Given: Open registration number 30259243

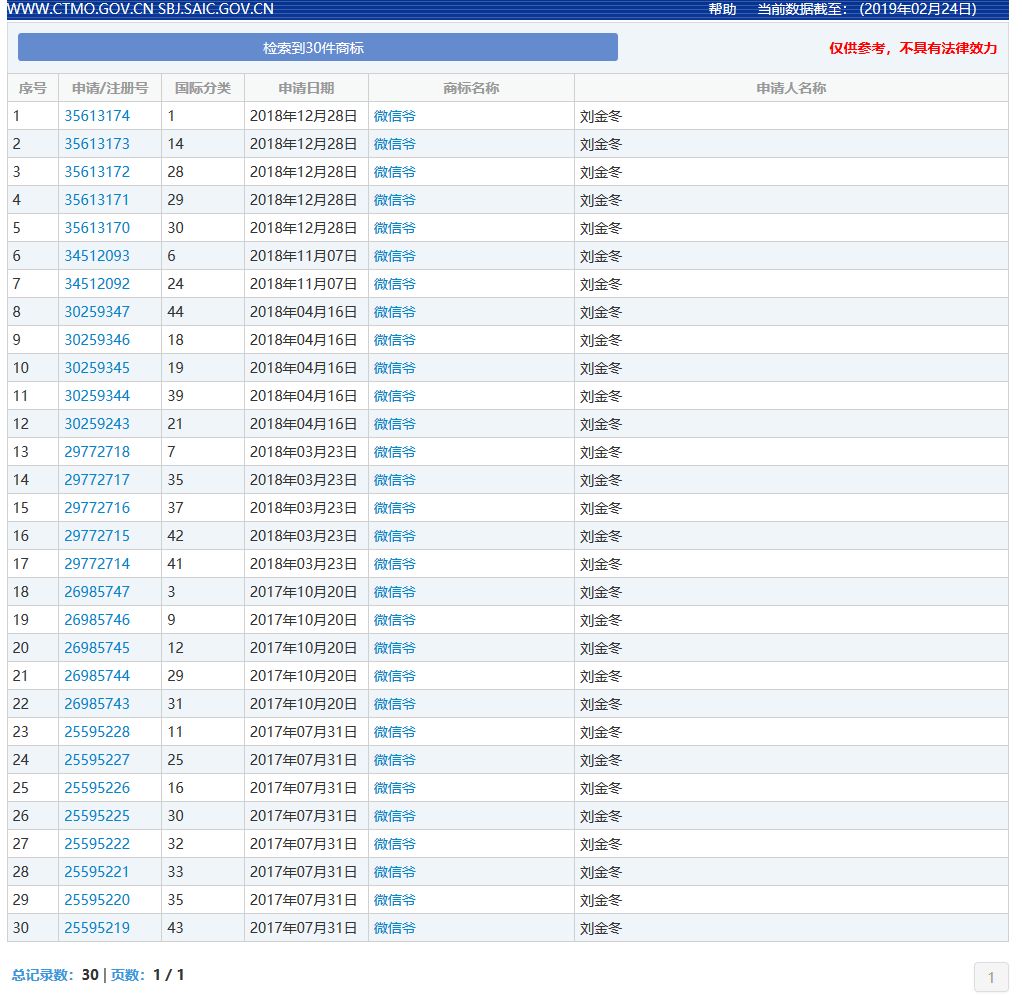Looking at the screenshot, I should [x=97, y=424].
